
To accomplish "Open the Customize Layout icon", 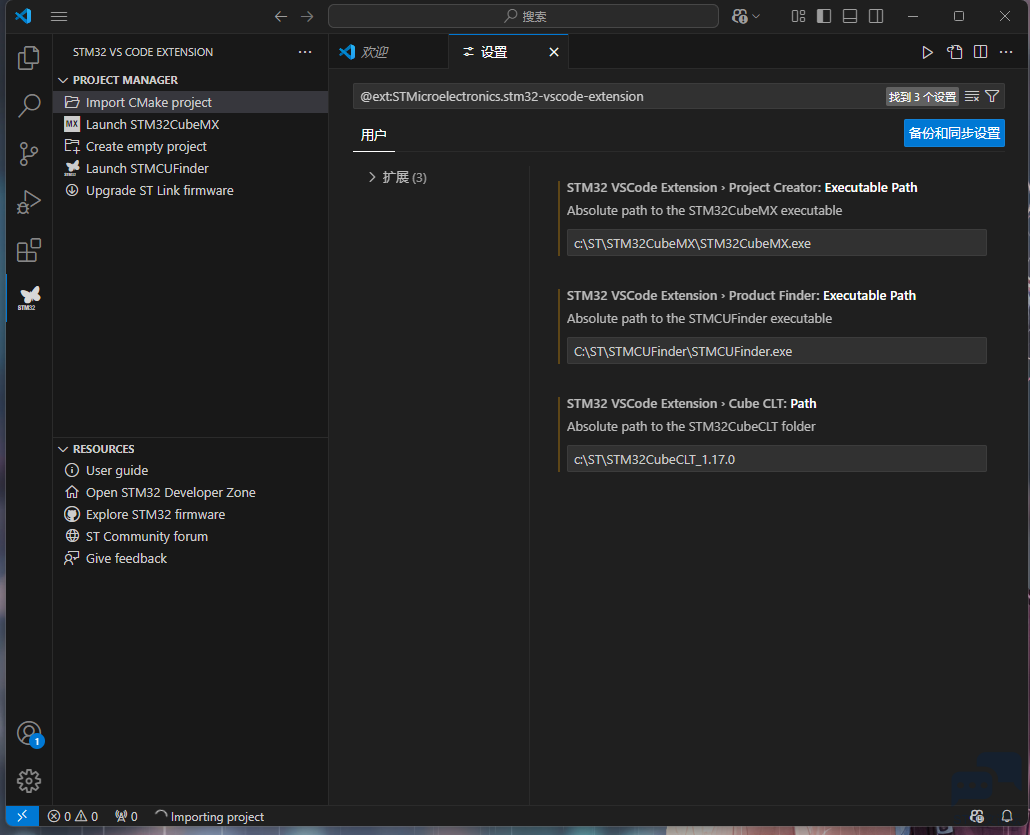I will click(x=798, y=16).
